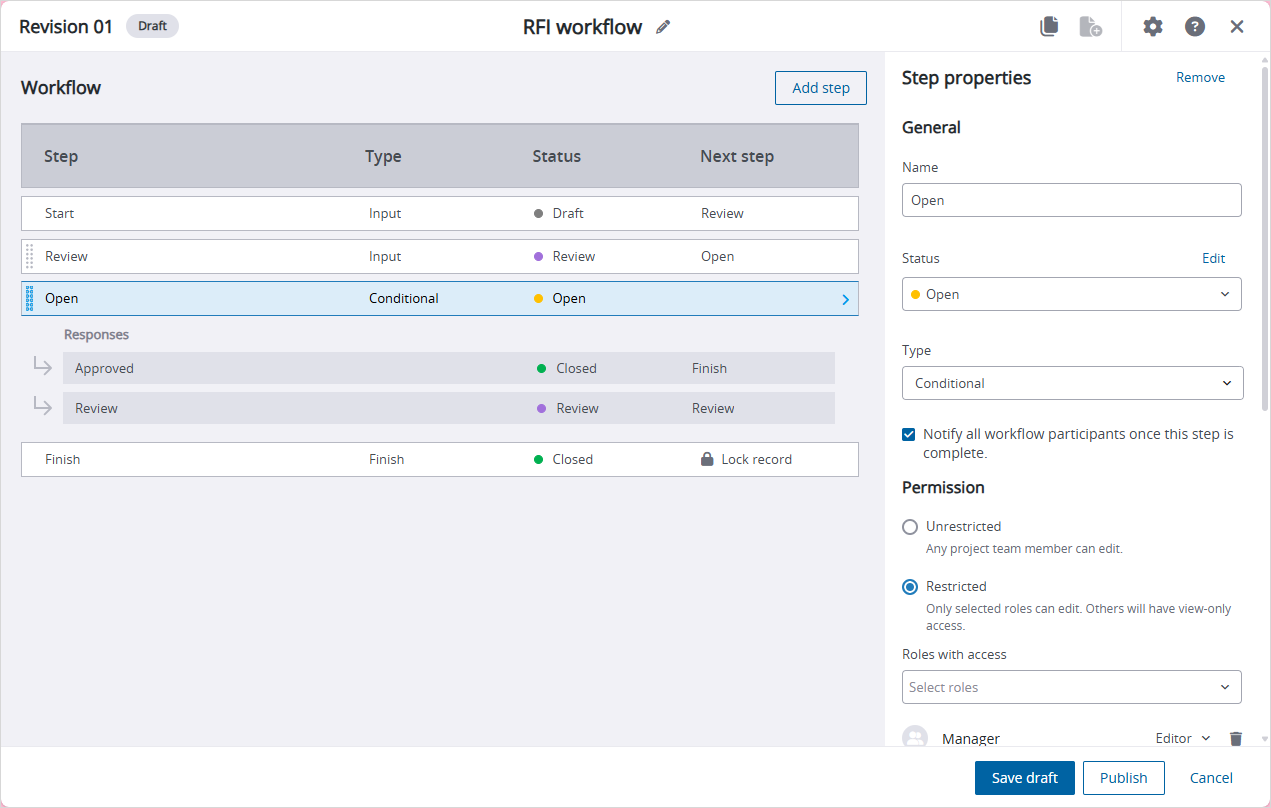Click the yellow Open status dot

541,298
